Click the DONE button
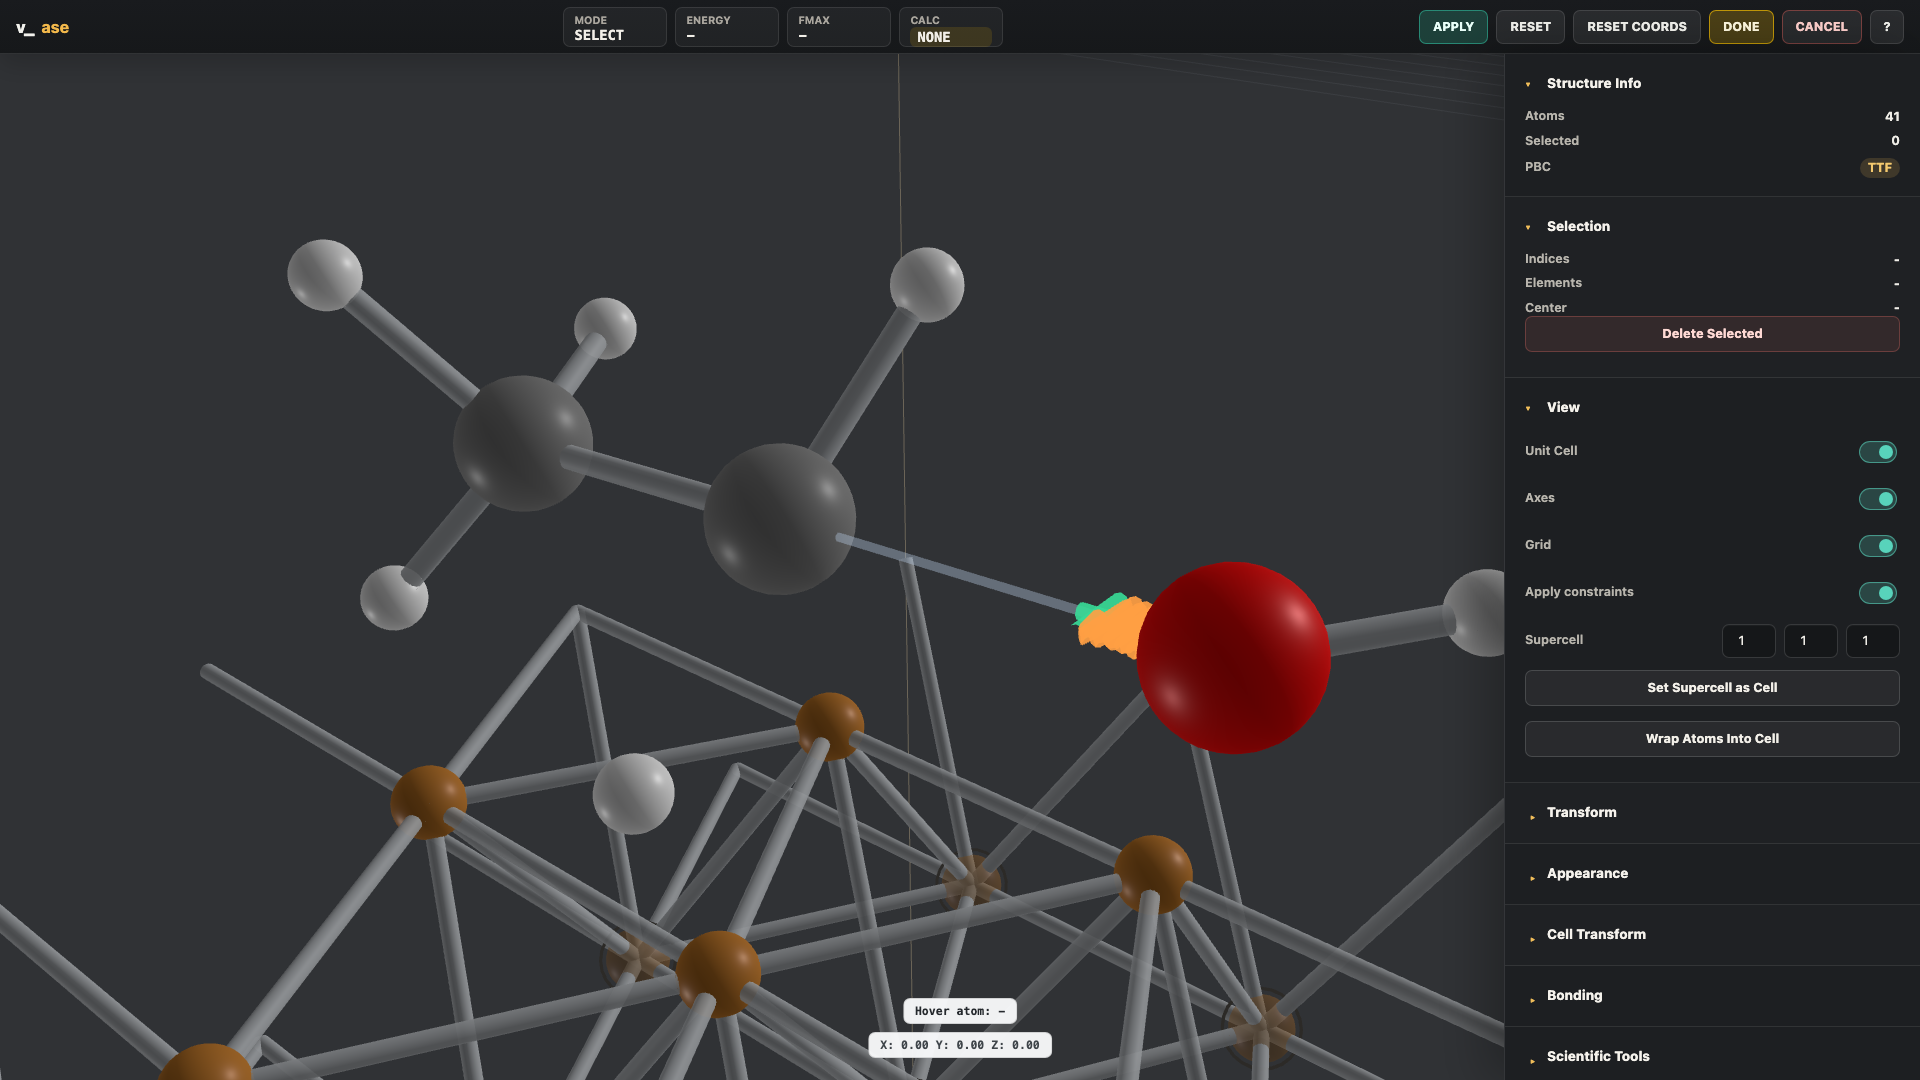The image size is (1920, 1080). (1741, 27)
